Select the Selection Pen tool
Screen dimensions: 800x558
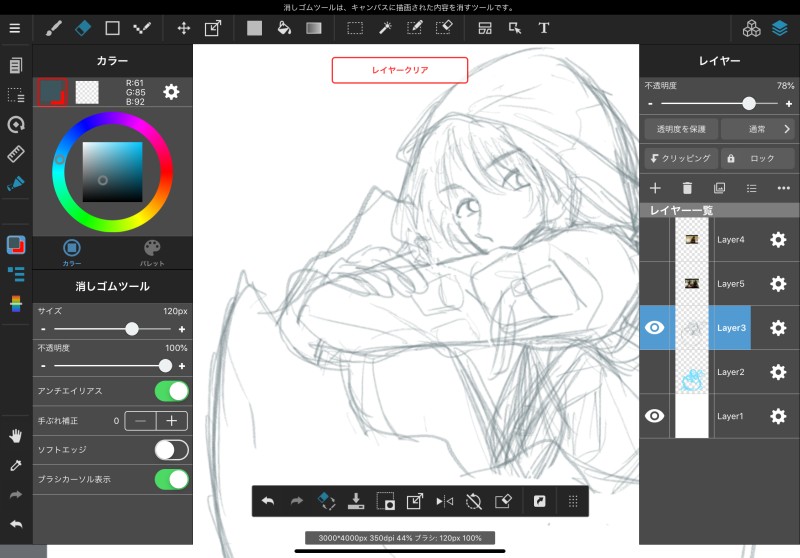(414, 28)
